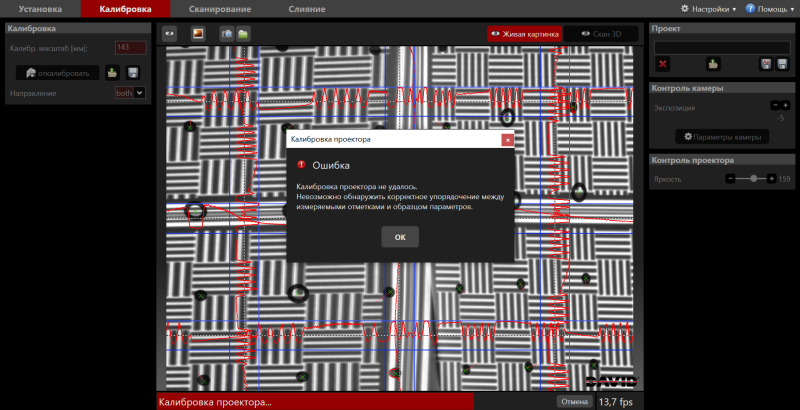
Task: Click rightmost save icon in Проект panel
Action: click(783, 64)
